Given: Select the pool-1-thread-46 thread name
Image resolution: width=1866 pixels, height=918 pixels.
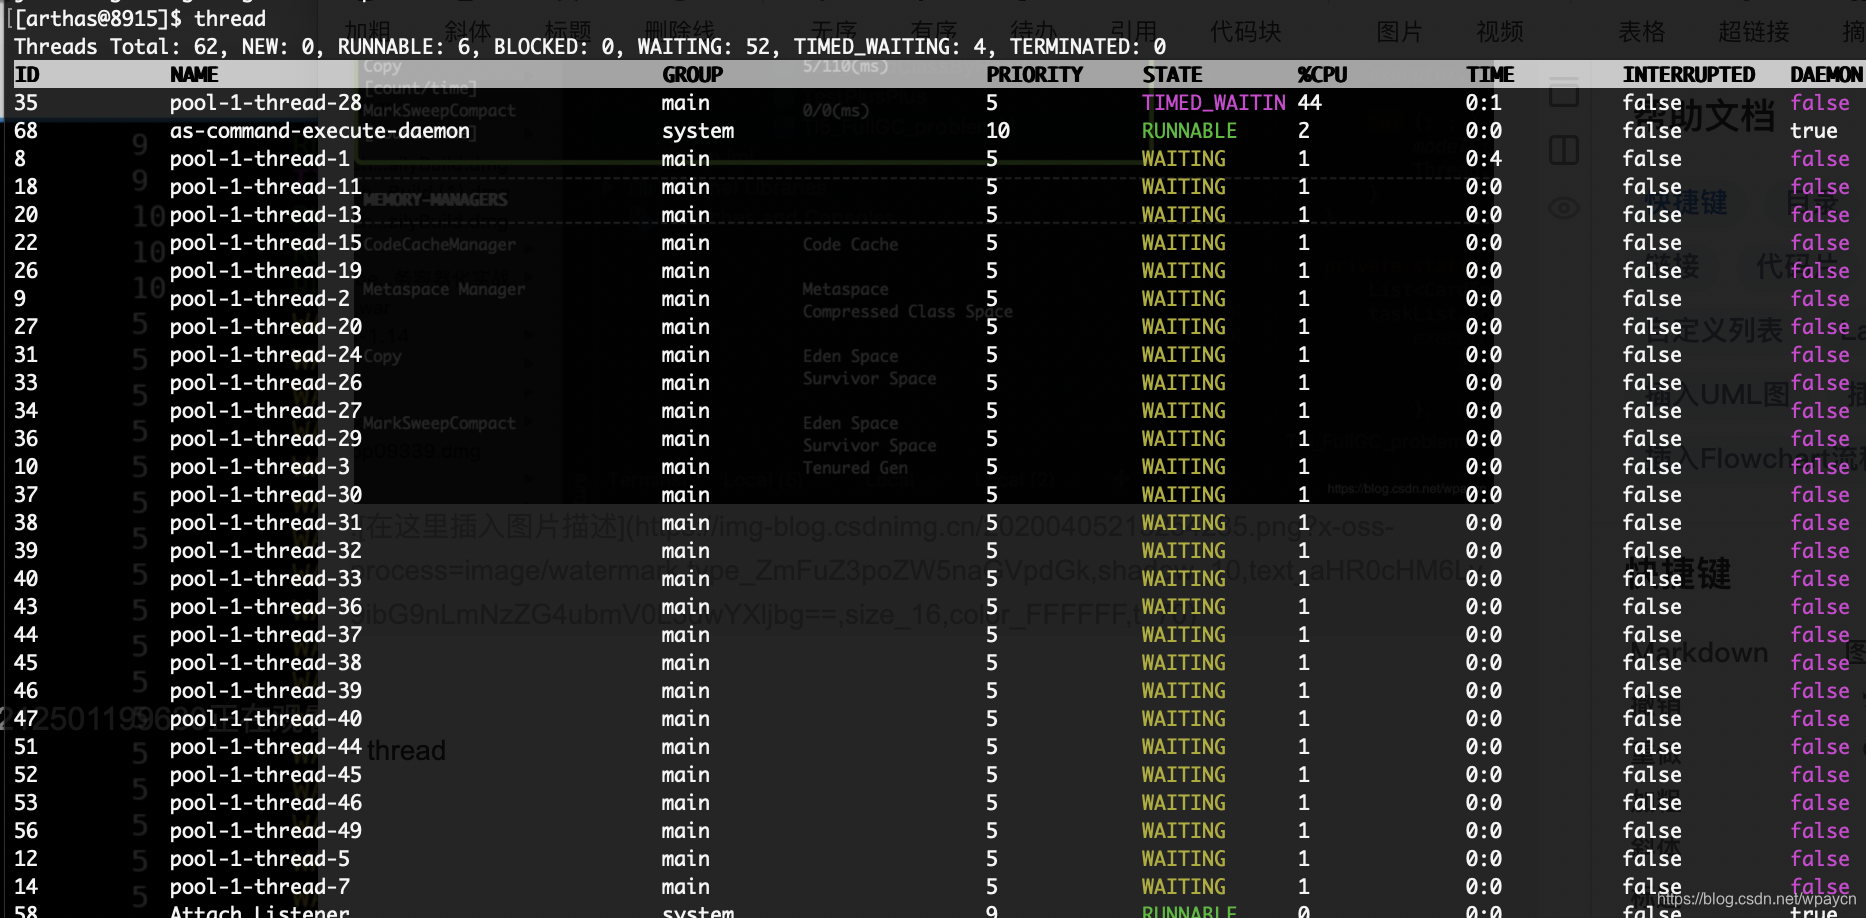Looking at the screenshot, I should point(266,803).
